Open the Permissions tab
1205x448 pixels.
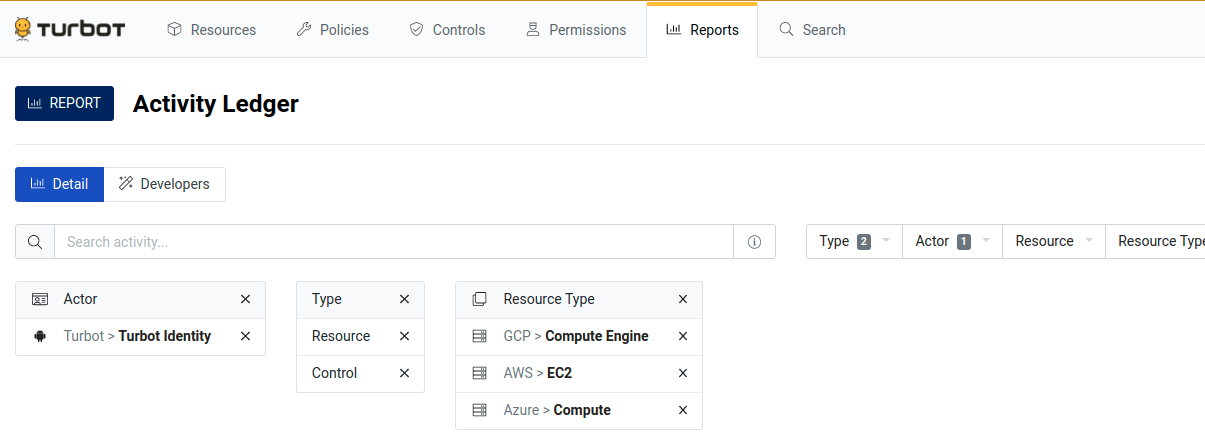pyautogui.click(x=576, y=30)
